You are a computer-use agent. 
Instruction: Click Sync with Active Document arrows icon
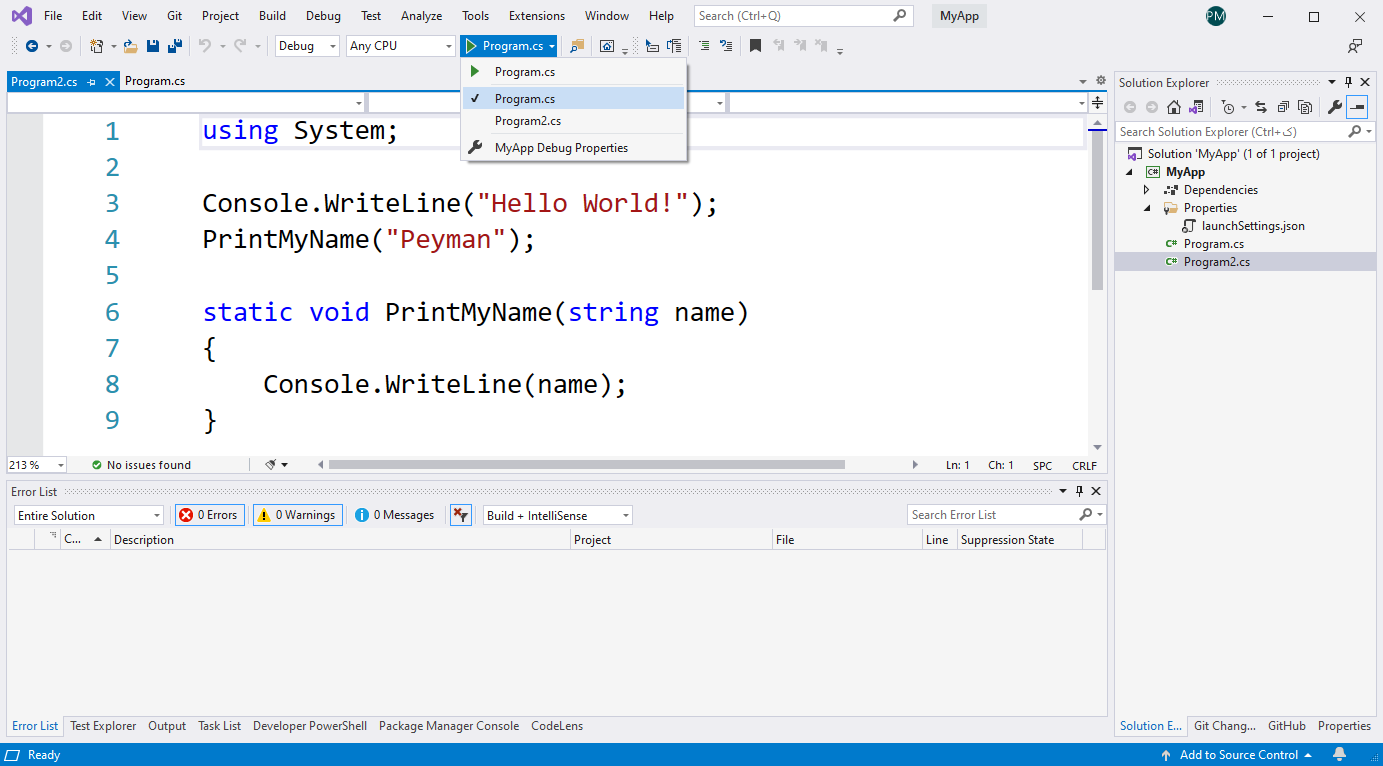click(1261, 107)
